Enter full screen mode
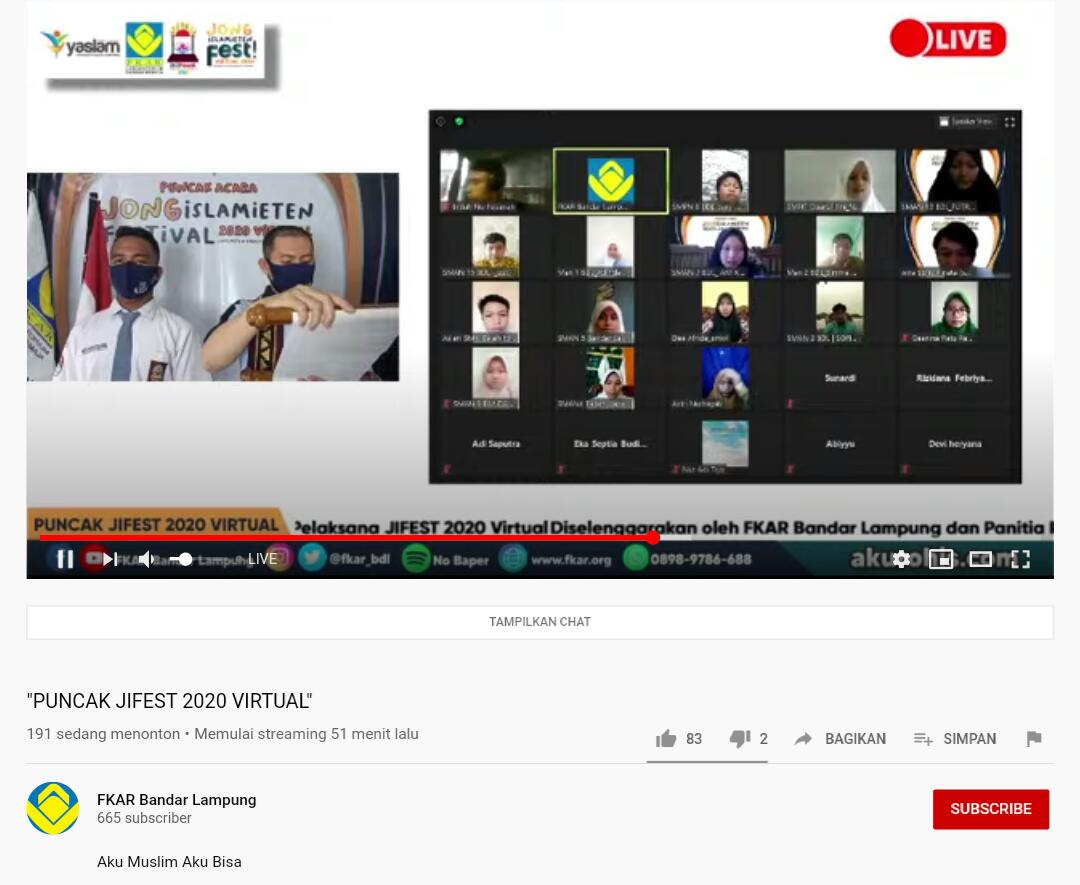Image resolution: width=1080 pixels, height=885 pixels. (x=1021, y=559)
